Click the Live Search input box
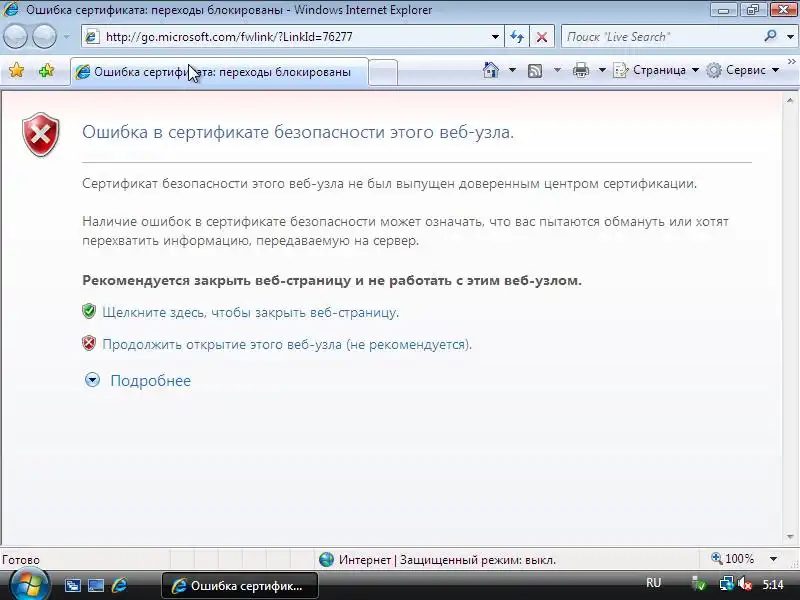800x600 pixels. tap(661, 37)
